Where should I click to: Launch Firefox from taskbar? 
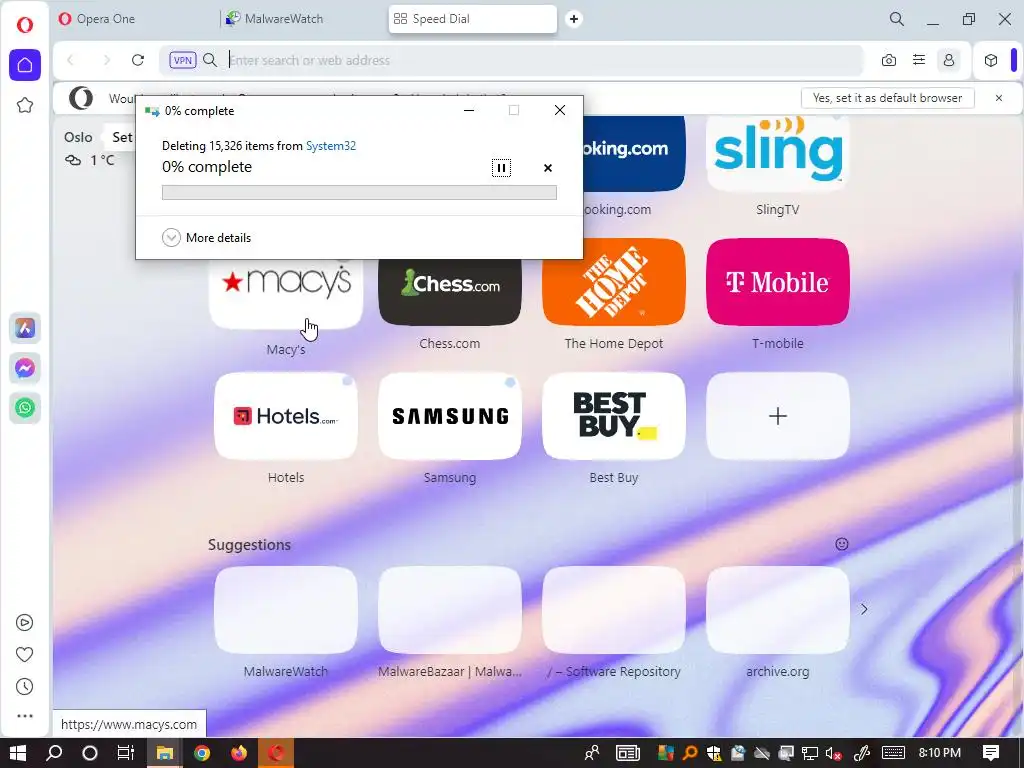(x=239, y=753)
